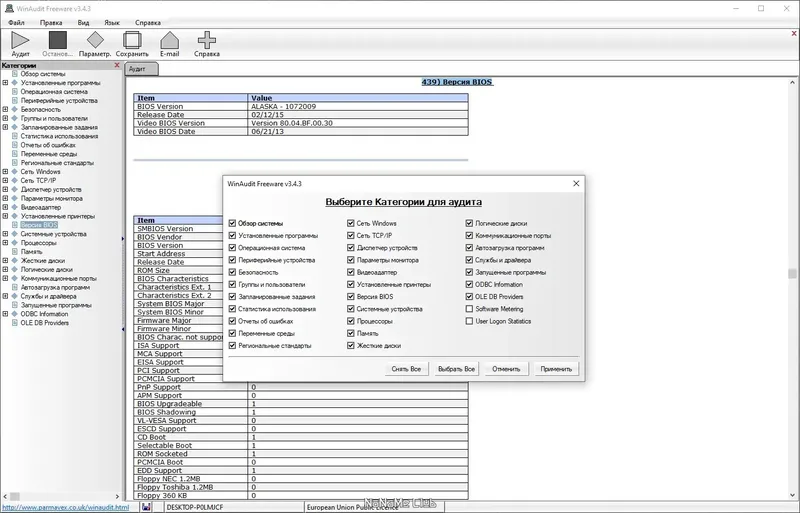Expand Жесткие диски tree node
Screen dimensions: 800x513
click(x=5, y=260)
